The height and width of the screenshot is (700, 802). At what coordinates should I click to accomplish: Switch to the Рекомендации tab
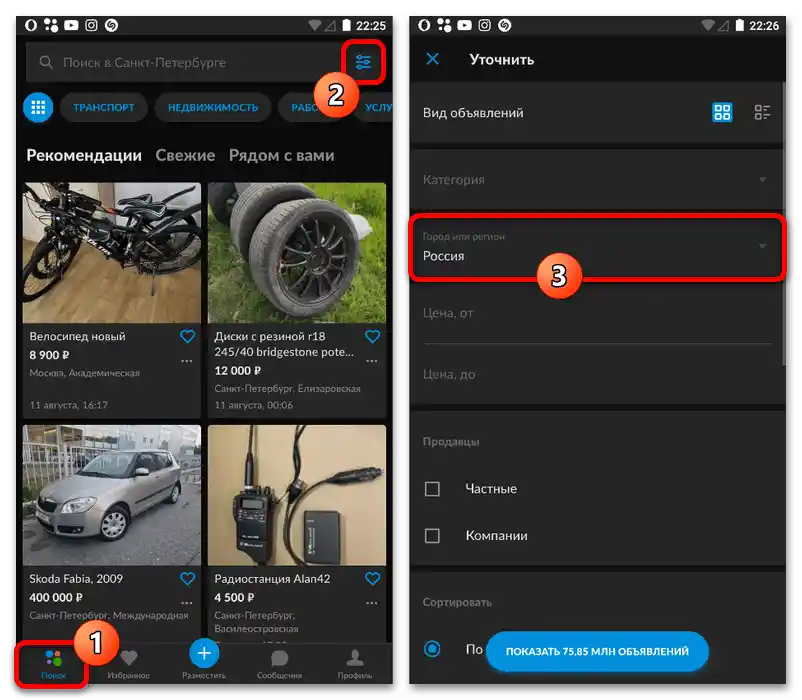click(x=84, y=155)
